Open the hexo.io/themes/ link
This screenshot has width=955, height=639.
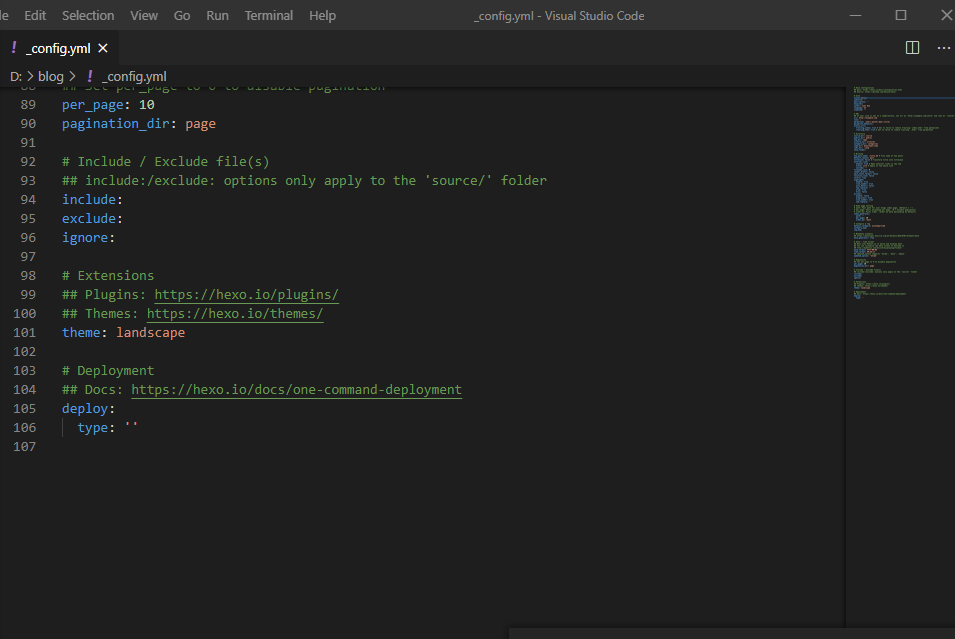pyautogui.click(x=234, y=314)
